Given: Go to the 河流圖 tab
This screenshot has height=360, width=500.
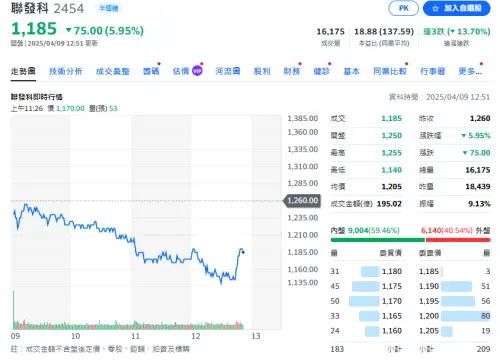Looking at the screenshot, I should pos(228,71).
